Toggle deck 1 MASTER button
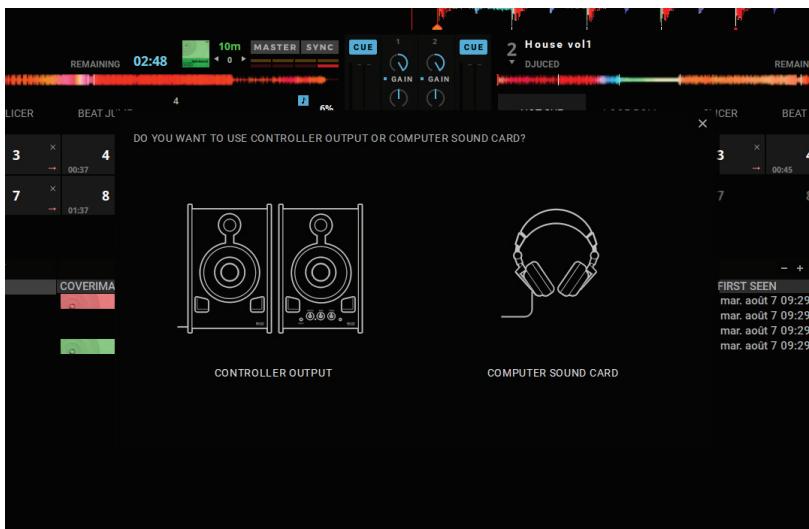This screenshot has height=529, width=809. (275, 47)
